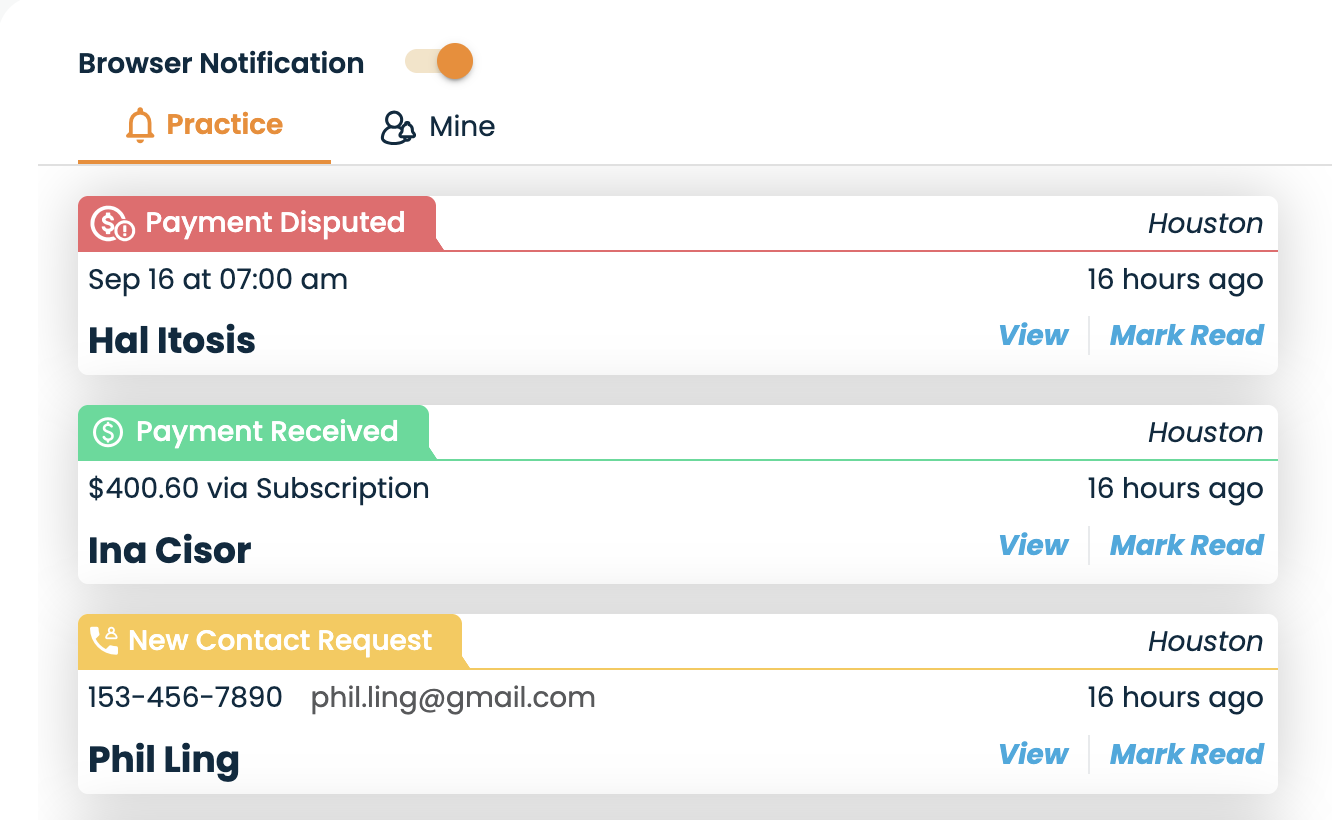
Task: Click the Payment Received dollar icon
Action: click(x=107, y=432)
